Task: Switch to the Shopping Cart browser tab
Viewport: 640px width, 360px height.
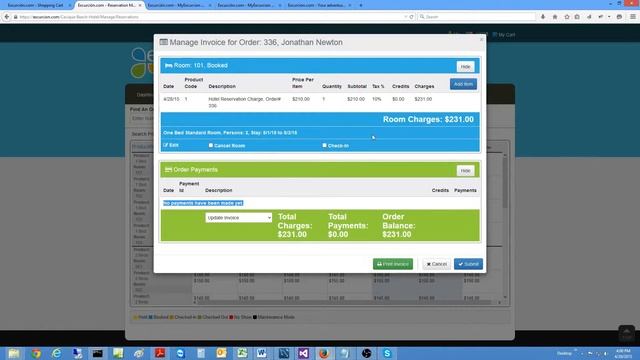Action: point(38,5)
